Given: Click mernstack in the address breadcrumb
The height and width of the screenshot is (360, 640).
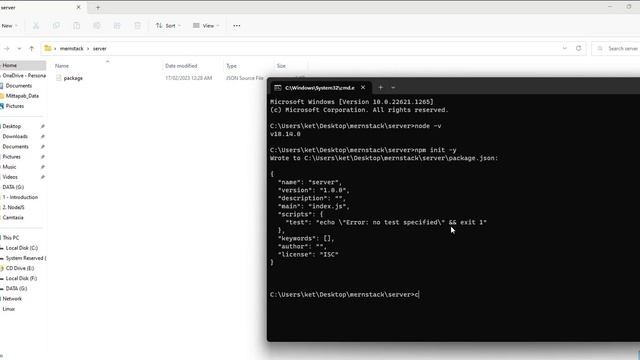Looking at the screenshot, I should click(71, 49).
